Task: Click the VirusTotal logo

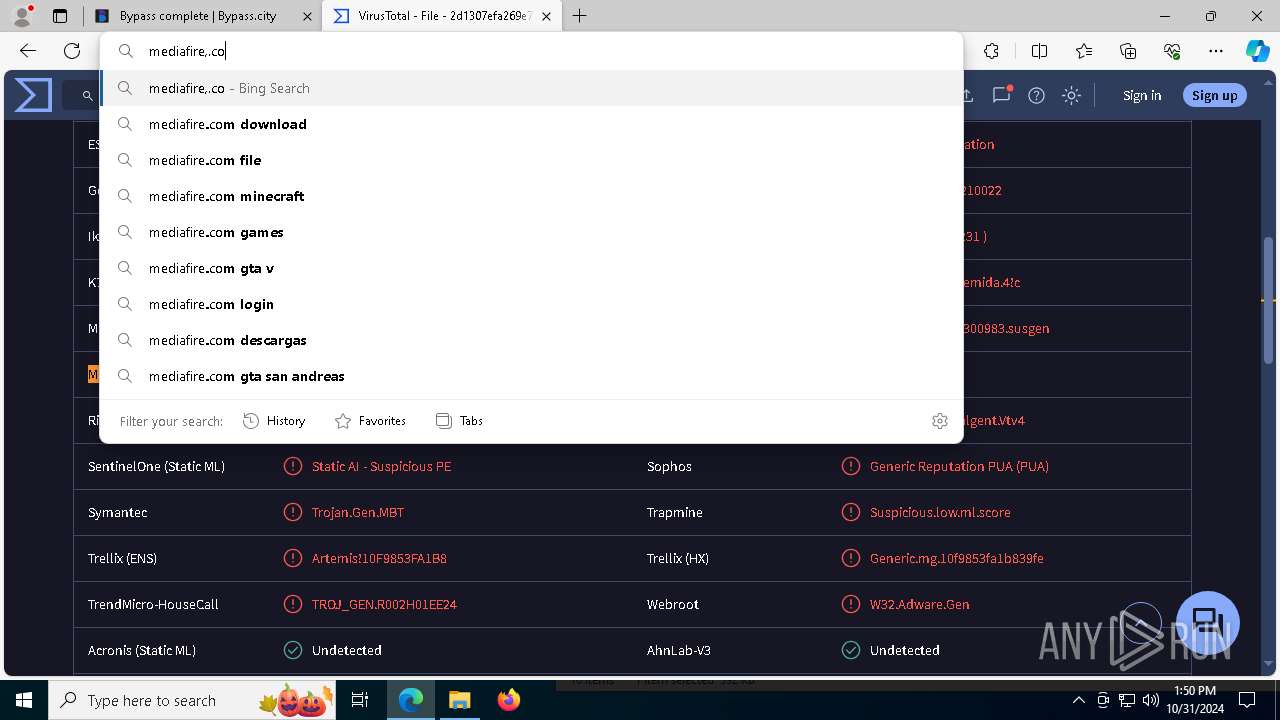Action: tap(33, 95)
